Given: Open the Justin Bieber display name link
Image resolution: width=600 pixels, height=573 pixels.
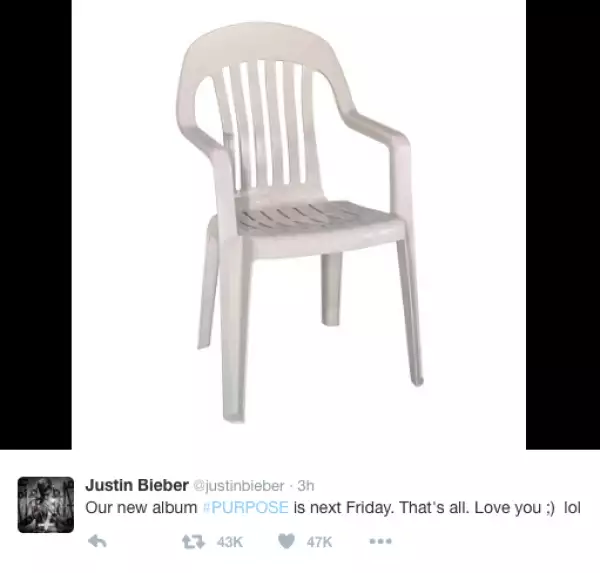Looking at the screenshot, I should click(137, 485).
